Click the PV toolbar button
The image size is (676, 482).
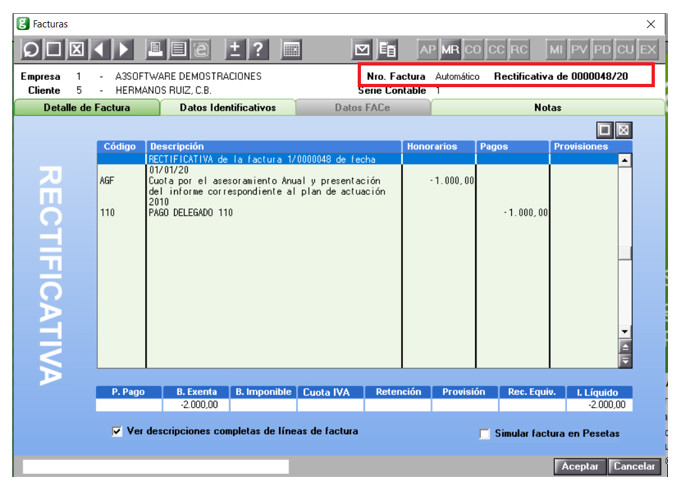[x=579, y=49]
